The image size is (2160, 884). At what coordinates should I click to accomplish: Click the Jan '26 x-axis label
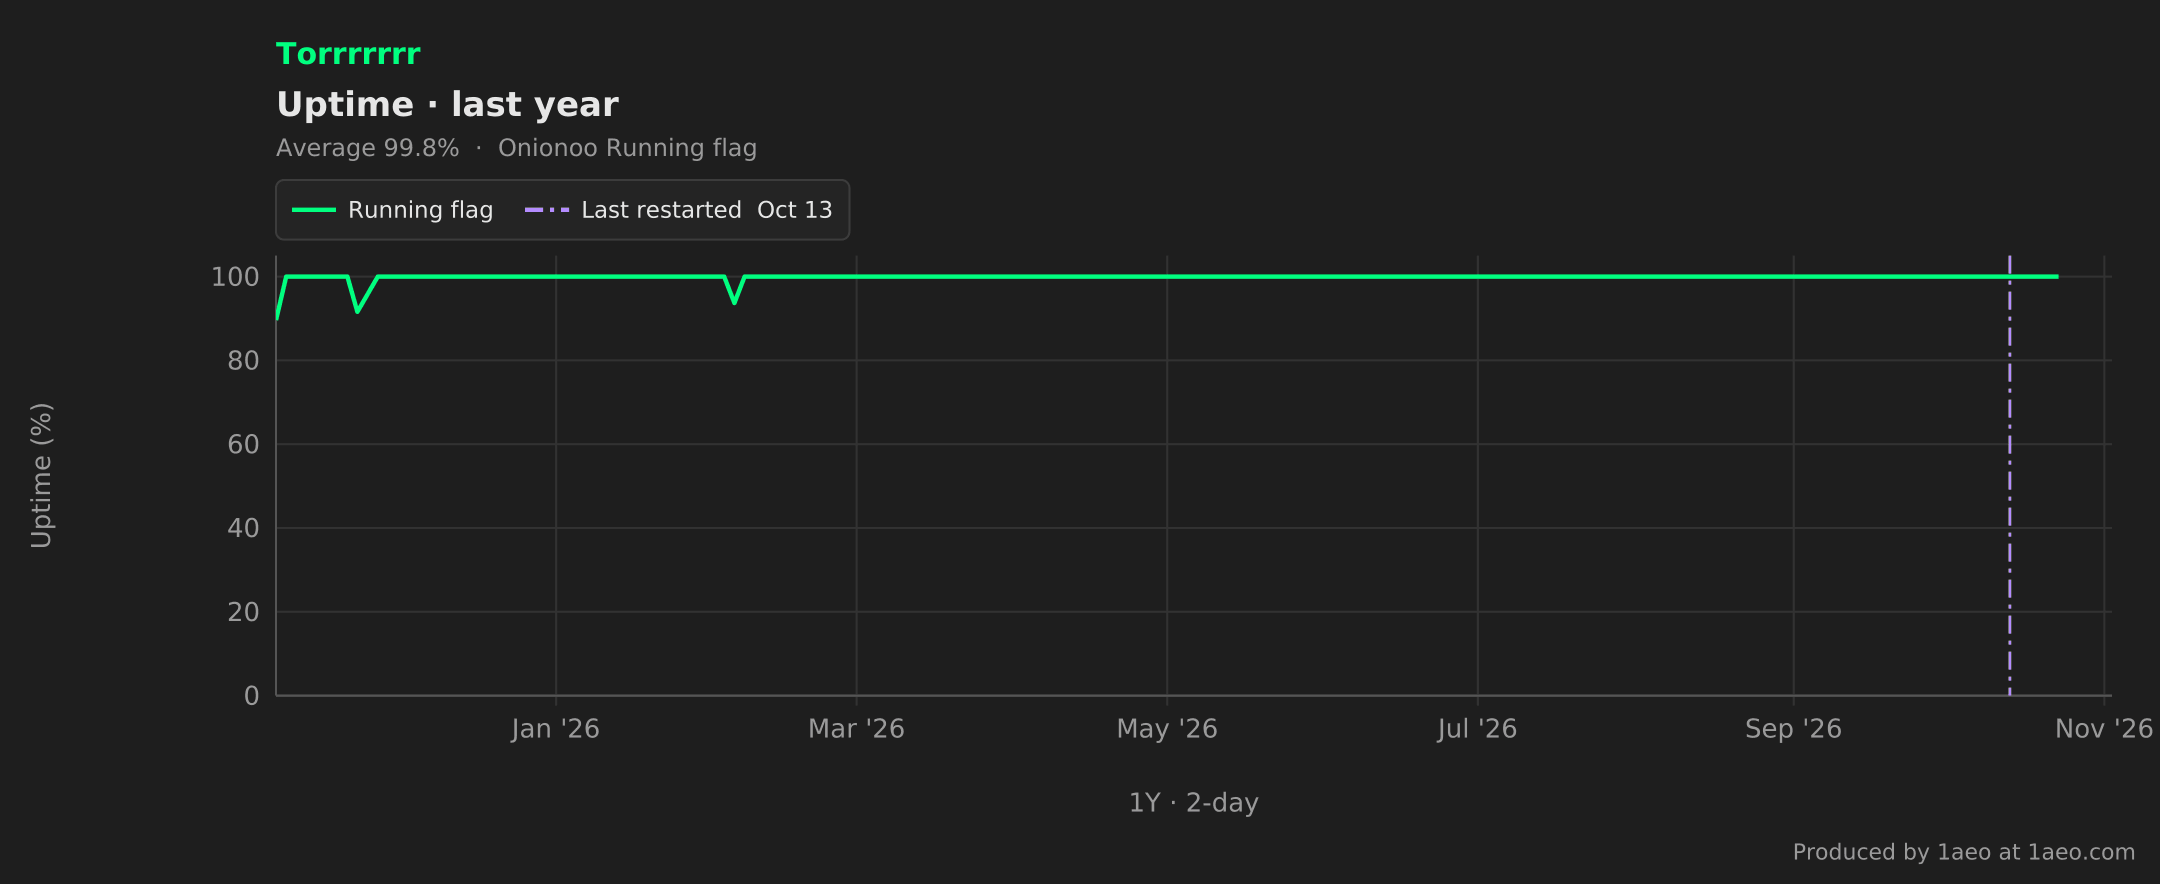[556, 729]
